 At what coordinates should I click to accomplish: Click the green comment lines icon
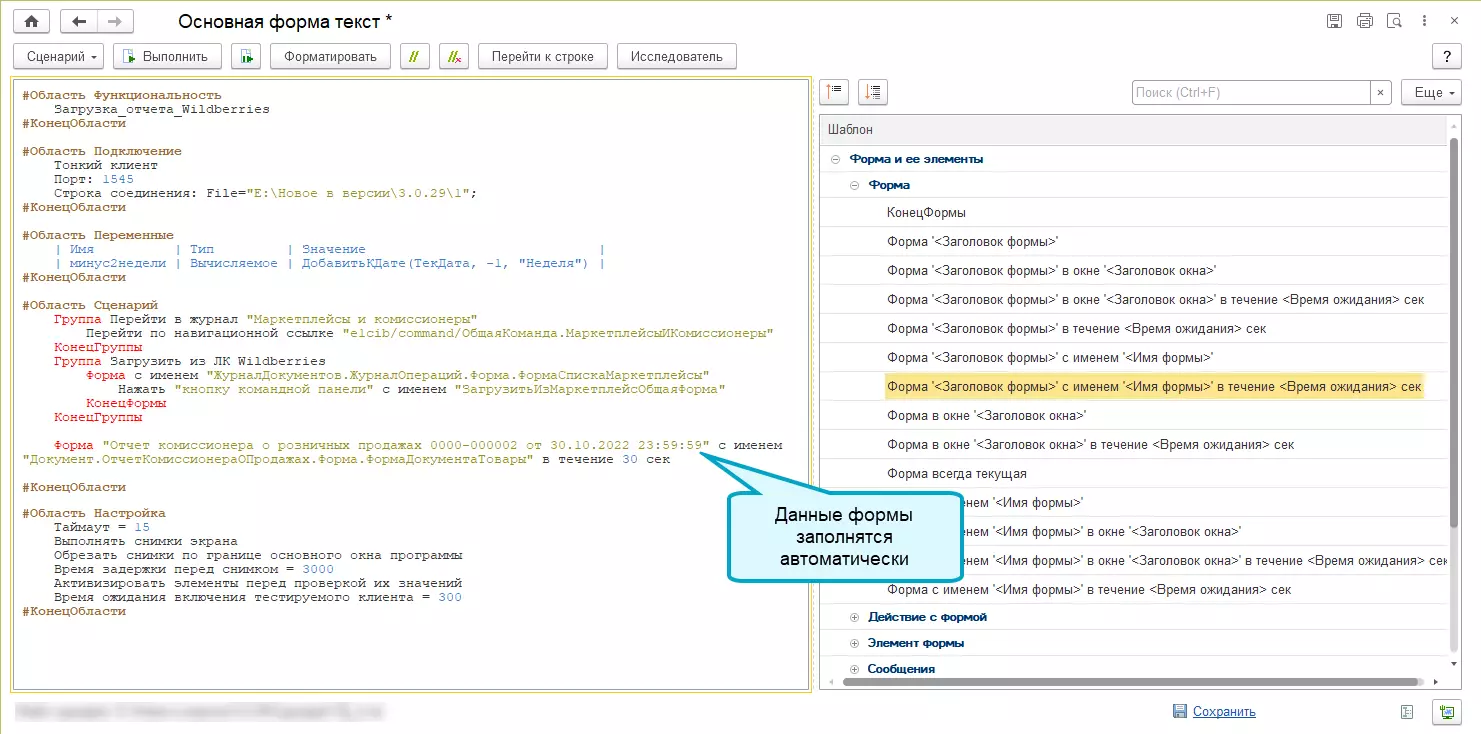click(415, 56)
